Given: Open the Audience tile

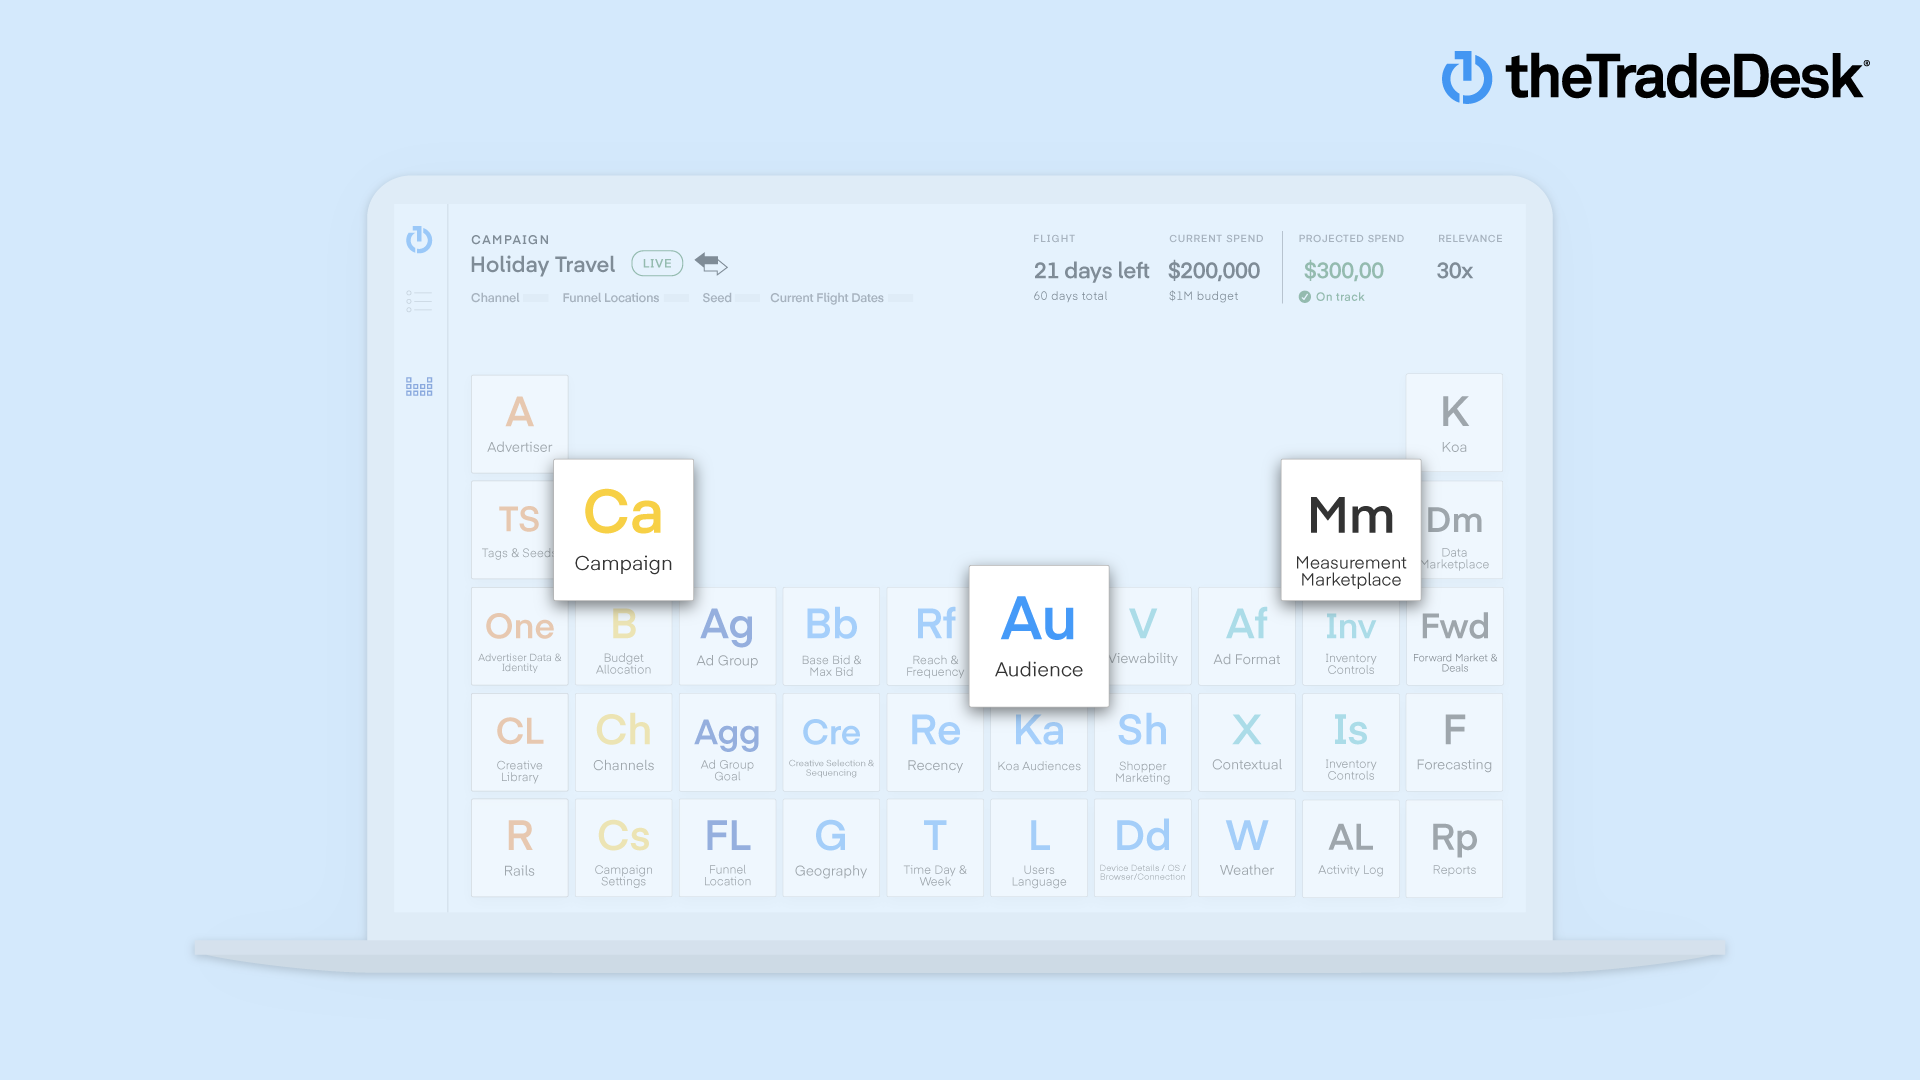Looking at the screenshot, I should (1038, 636).
